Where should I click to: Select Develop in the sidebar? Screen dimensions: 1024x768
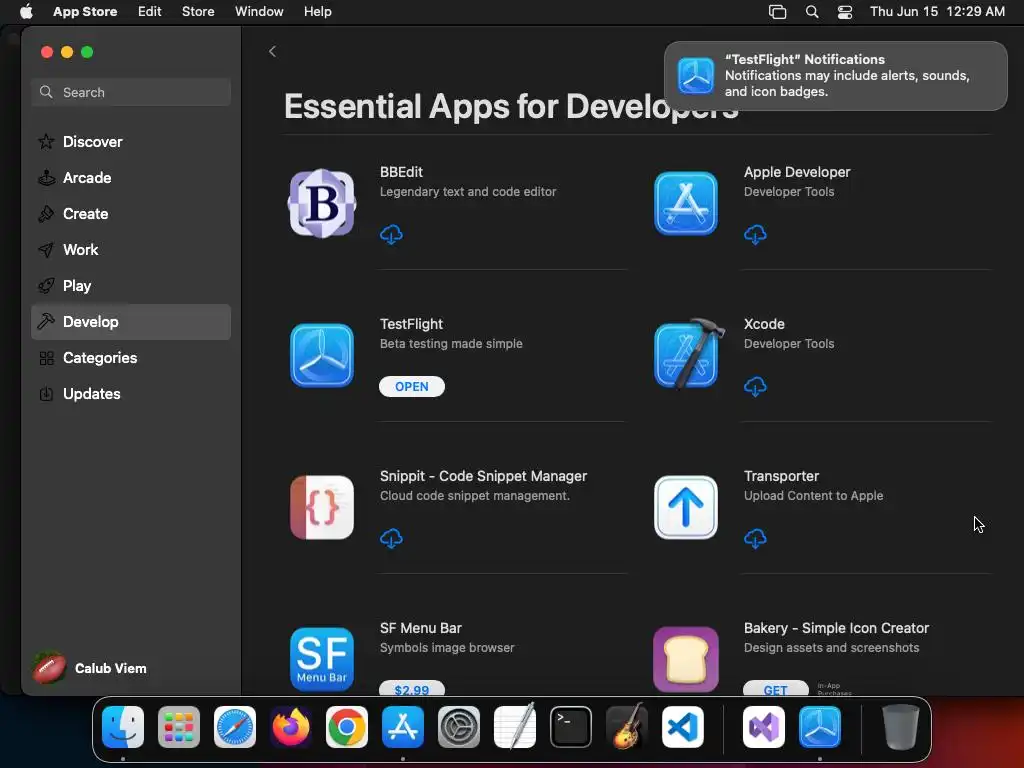click(131, 322)
